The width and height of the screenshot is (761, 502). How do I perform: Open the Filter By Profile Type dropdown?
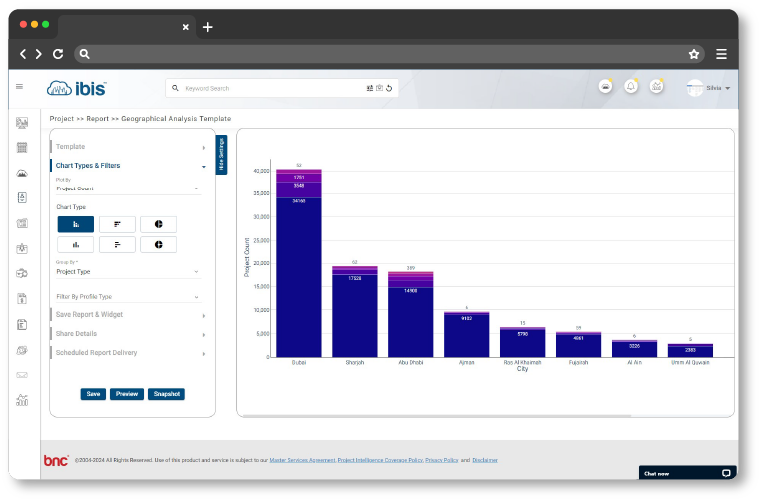pos(128,297)
